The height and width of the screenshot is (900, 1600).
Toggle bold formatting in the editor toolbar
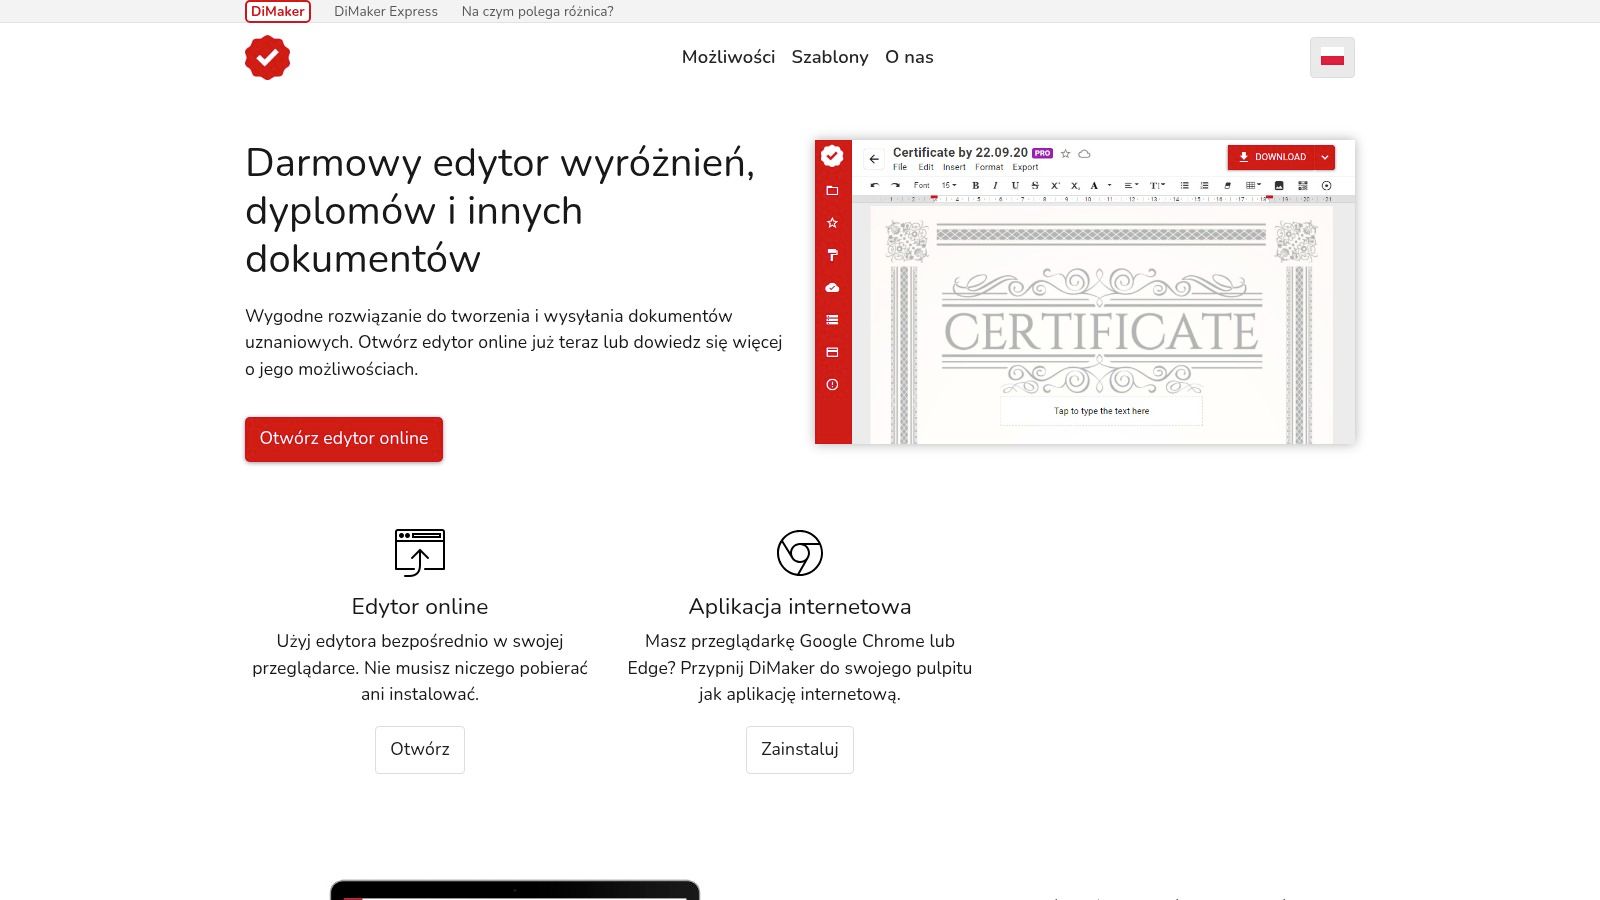click(976, 185)
